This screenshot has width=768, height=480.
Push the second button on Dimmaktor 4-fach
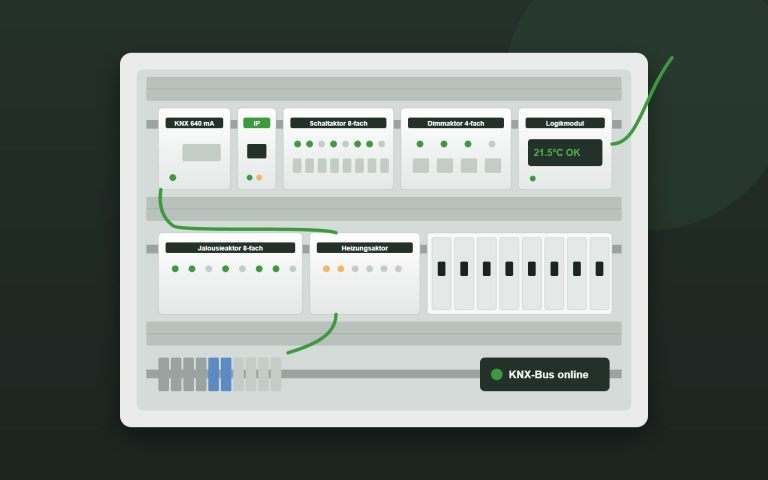(x=445, y=166)
